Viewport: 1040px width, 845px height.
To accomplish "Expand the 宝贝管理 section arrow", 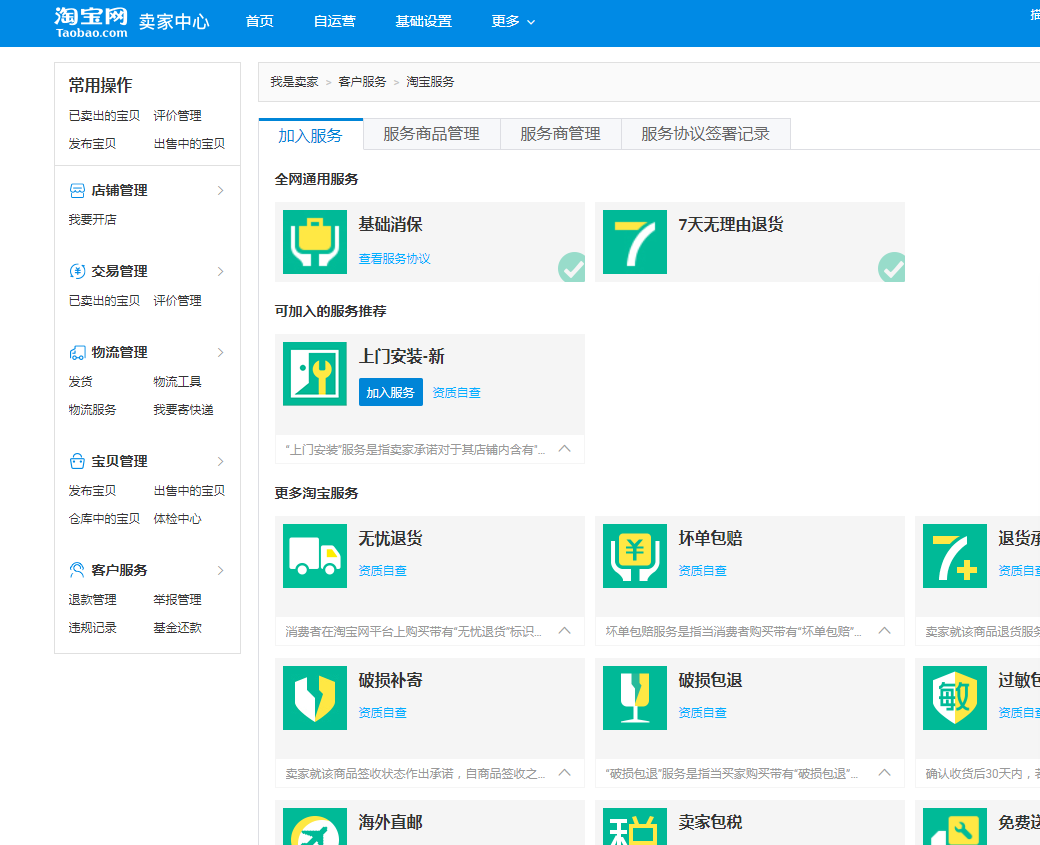I will coord(220,461).
